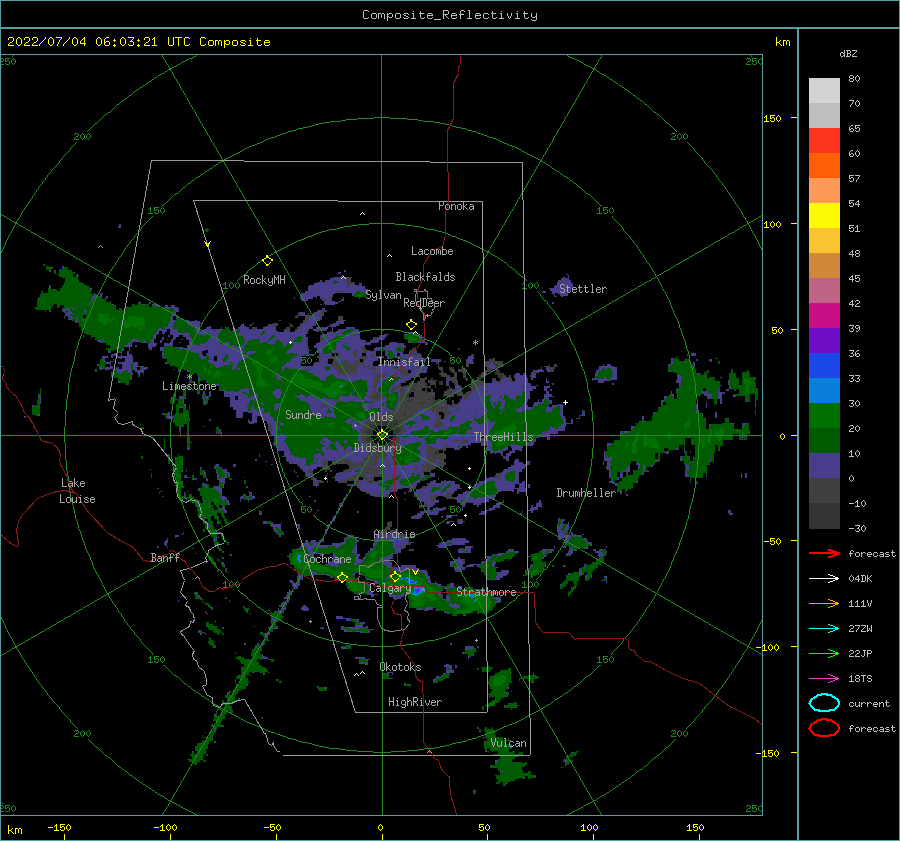Image resolution: width=900 pixels, height=841 pixels.
Task: Click the blue color swatch for 36 dBZ
Action: coord(824,366)
